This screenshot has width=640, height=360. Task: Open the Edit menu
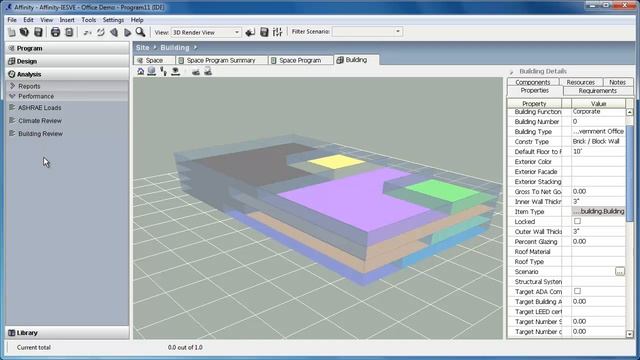(28, 20)
